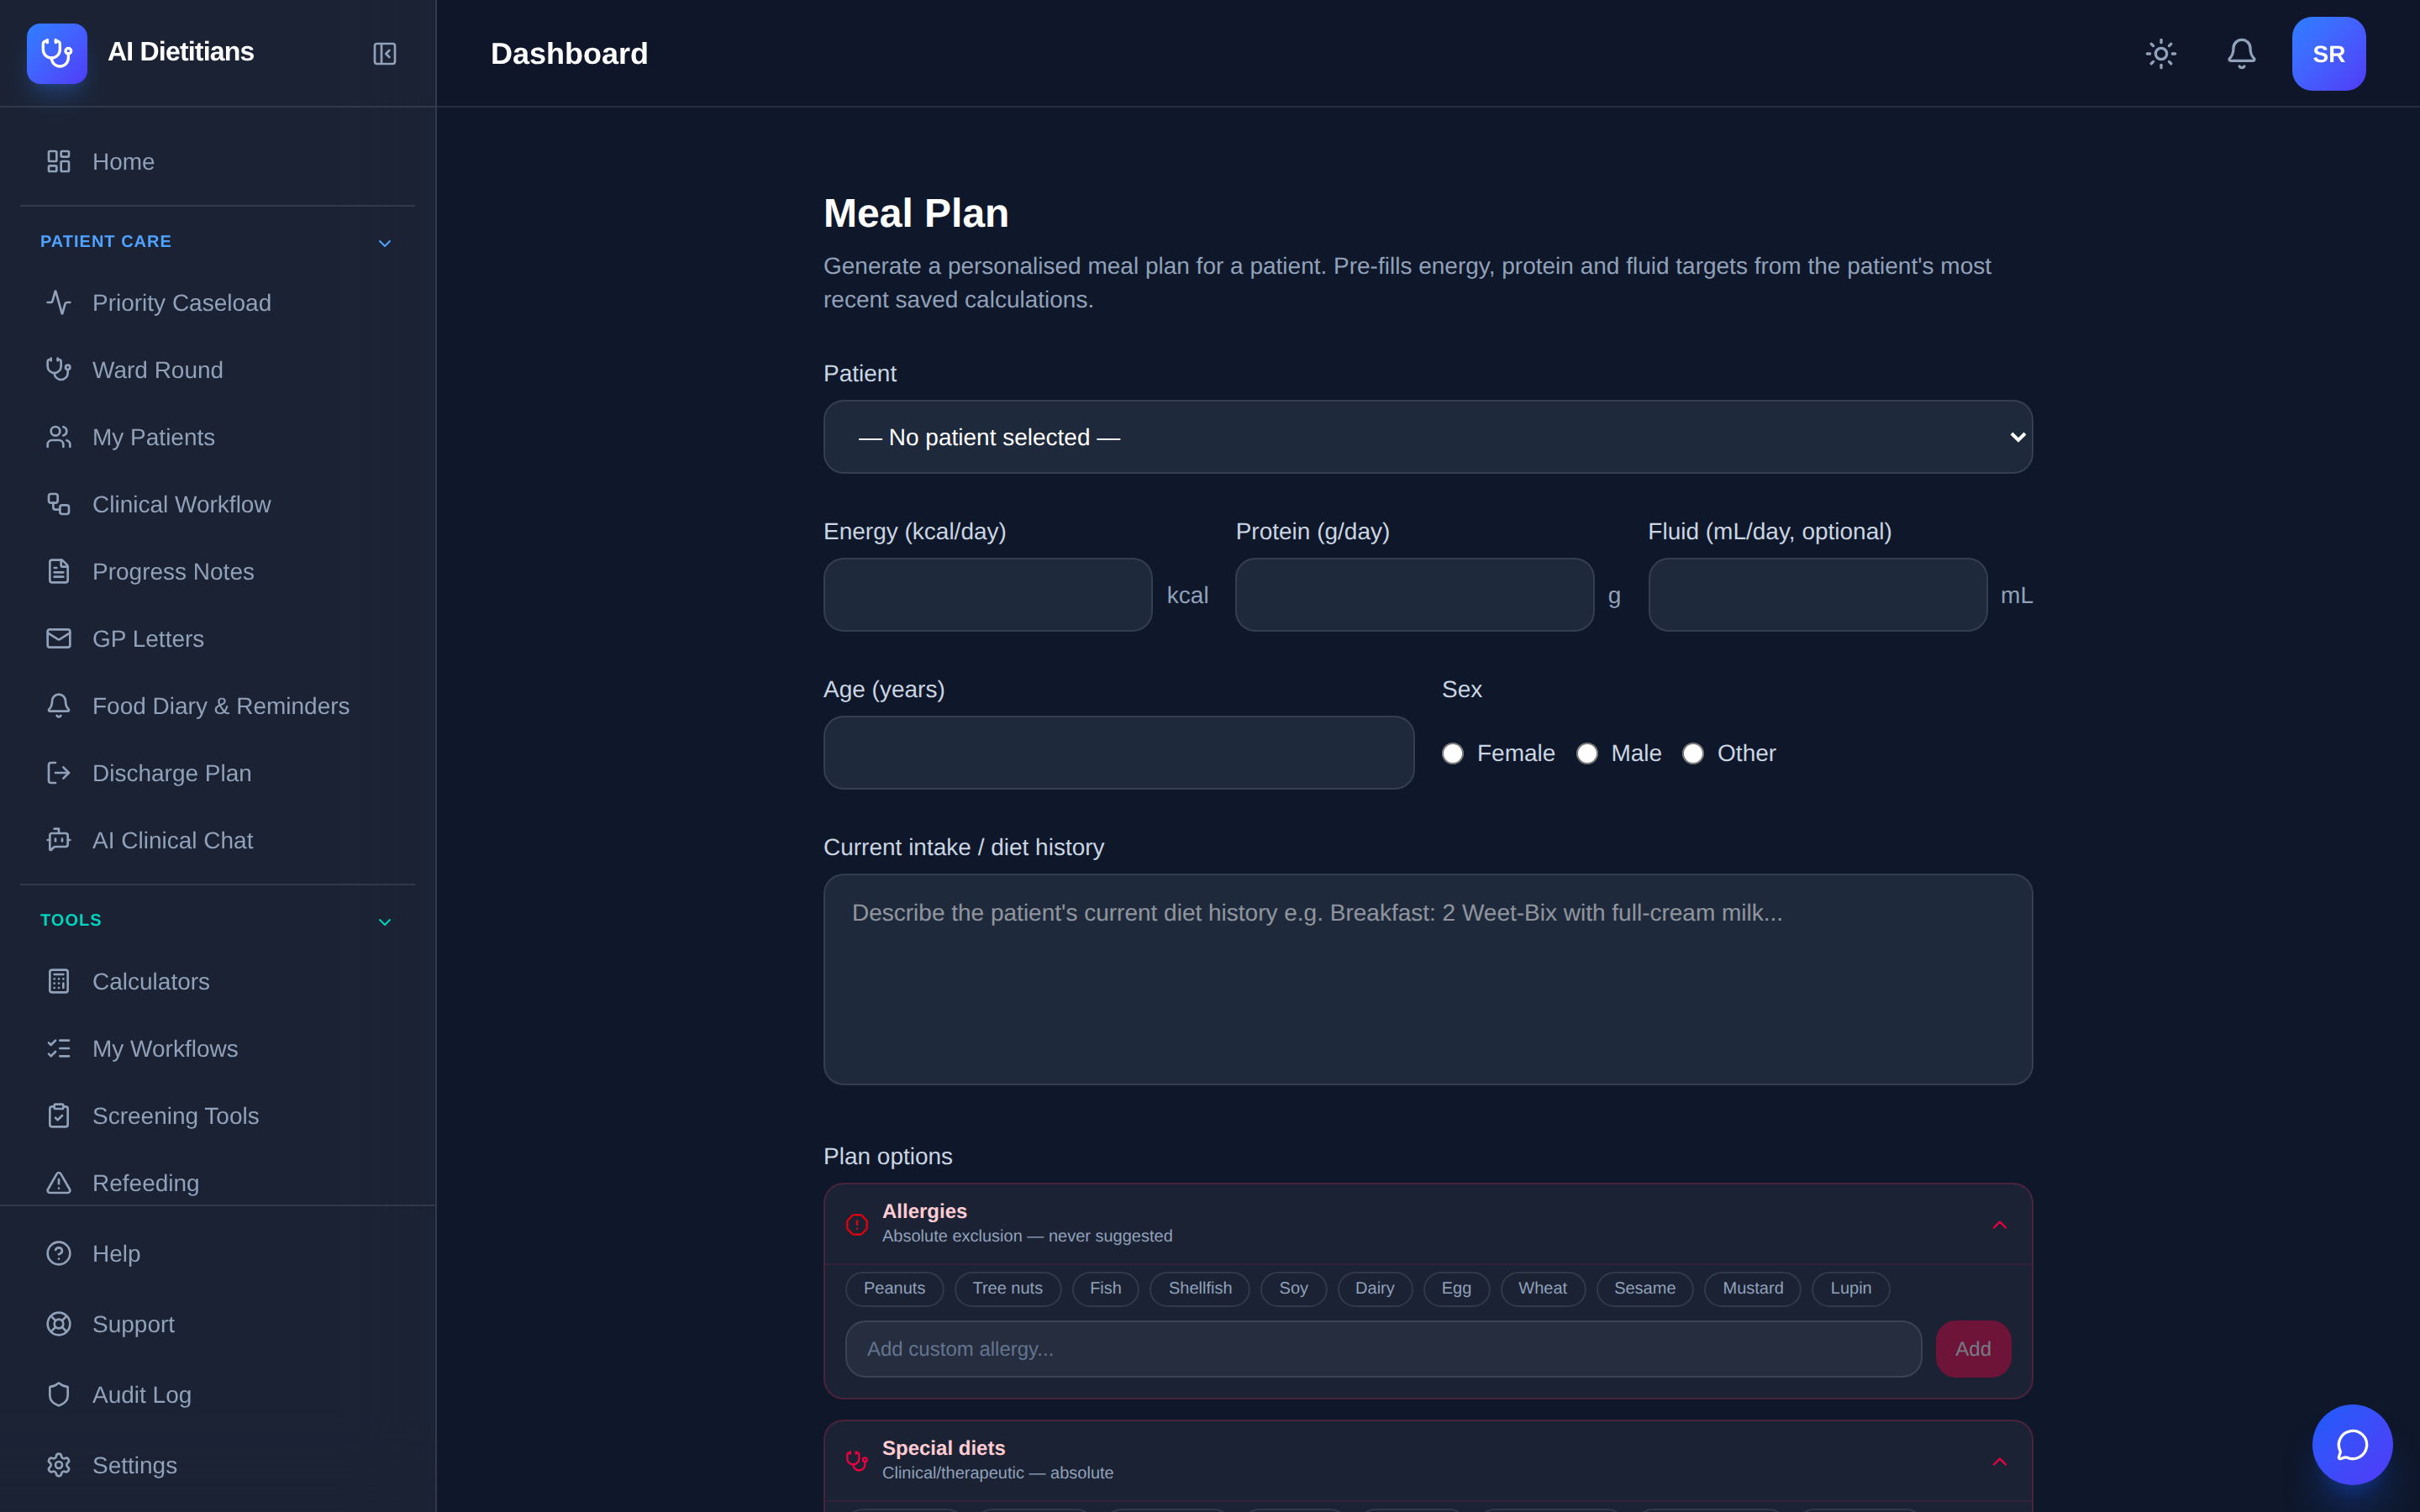Open the Support link

click(x=217, y=1324)
